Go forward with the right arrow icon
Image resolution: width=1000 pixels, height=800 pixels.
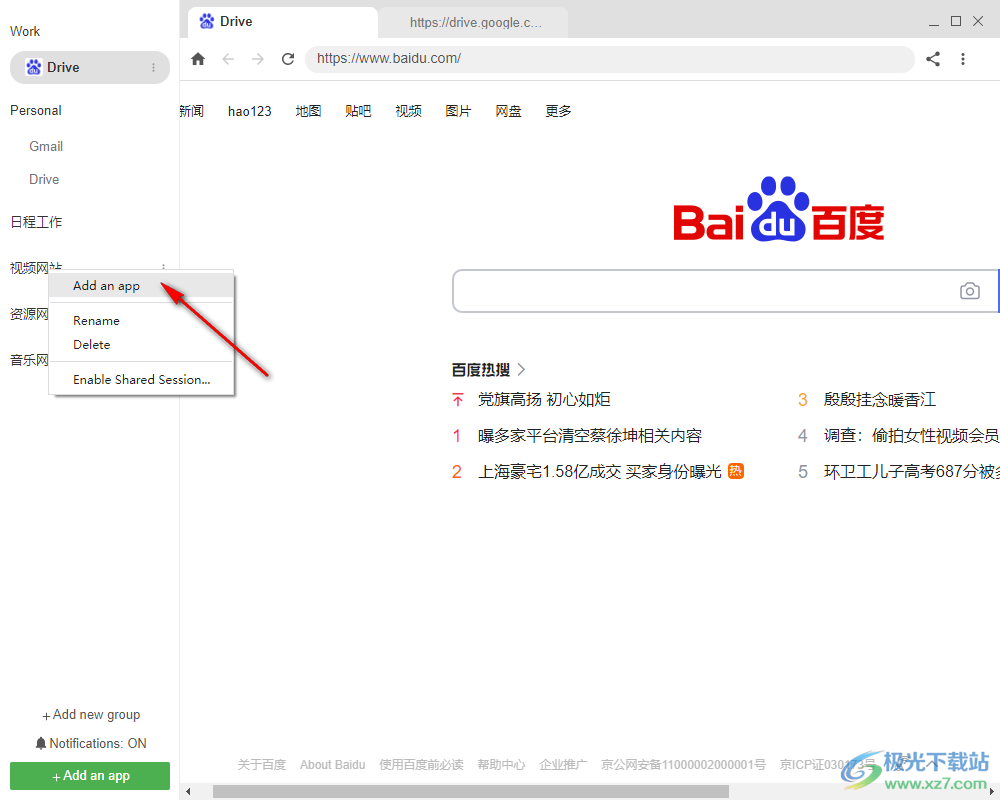coord(258,59)
